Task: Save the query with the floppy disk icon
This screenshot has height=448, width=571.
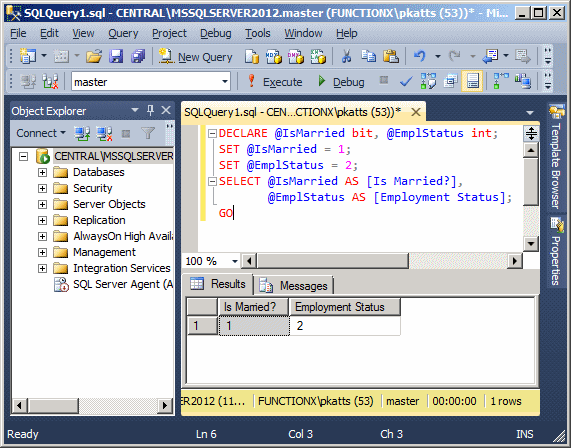Action: point(116,56)
